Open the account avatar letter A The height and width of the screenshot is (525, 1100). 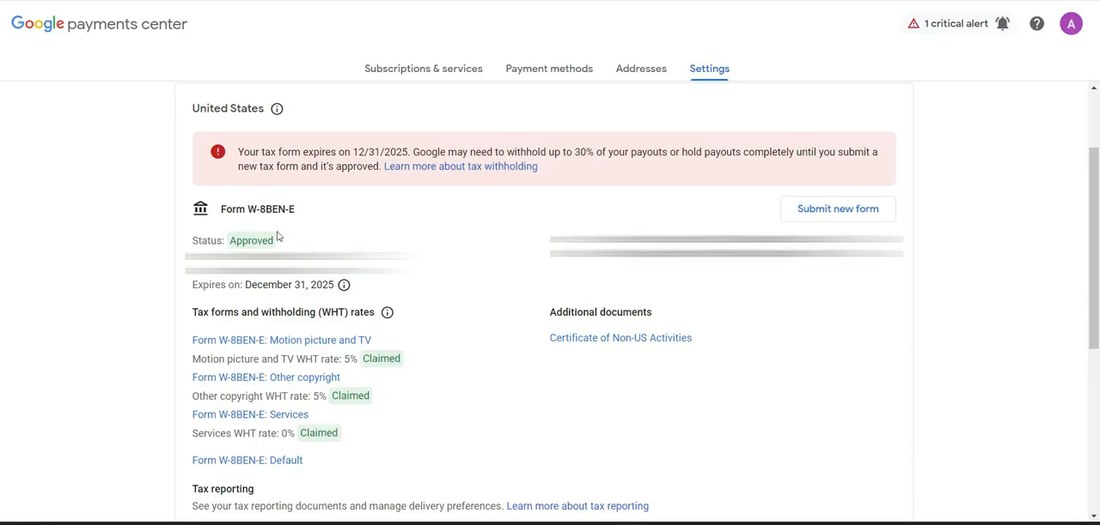tap(1071, 23)
